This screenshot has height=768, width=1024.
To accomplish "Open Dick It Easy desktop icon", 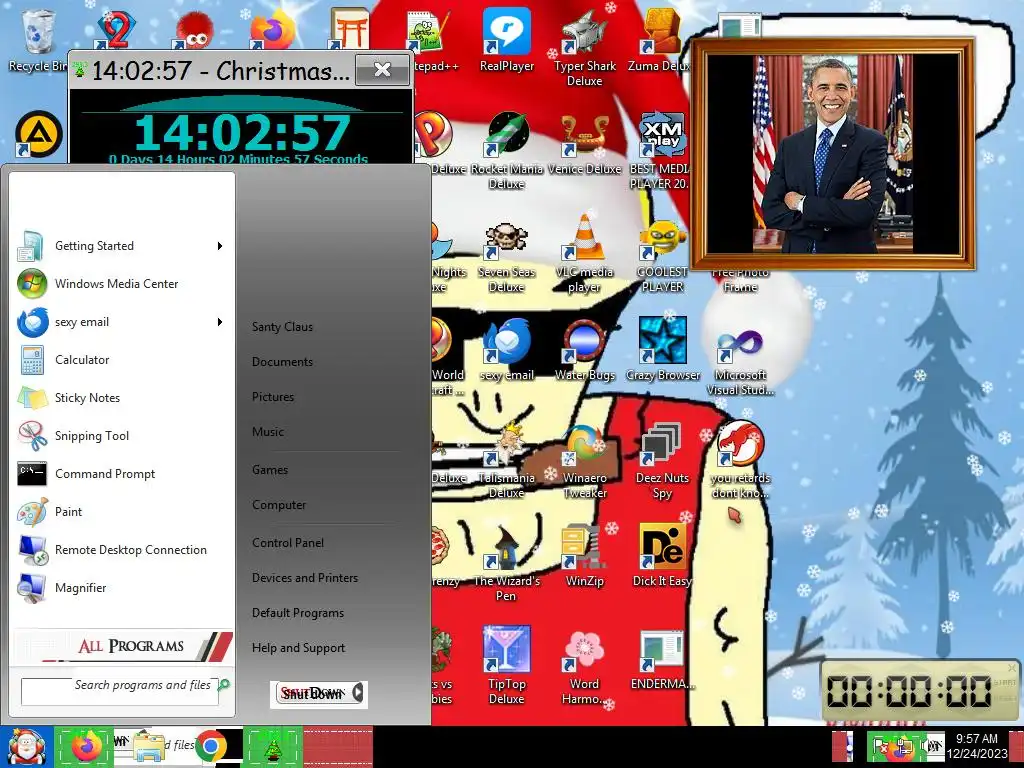I will (662, 555).
